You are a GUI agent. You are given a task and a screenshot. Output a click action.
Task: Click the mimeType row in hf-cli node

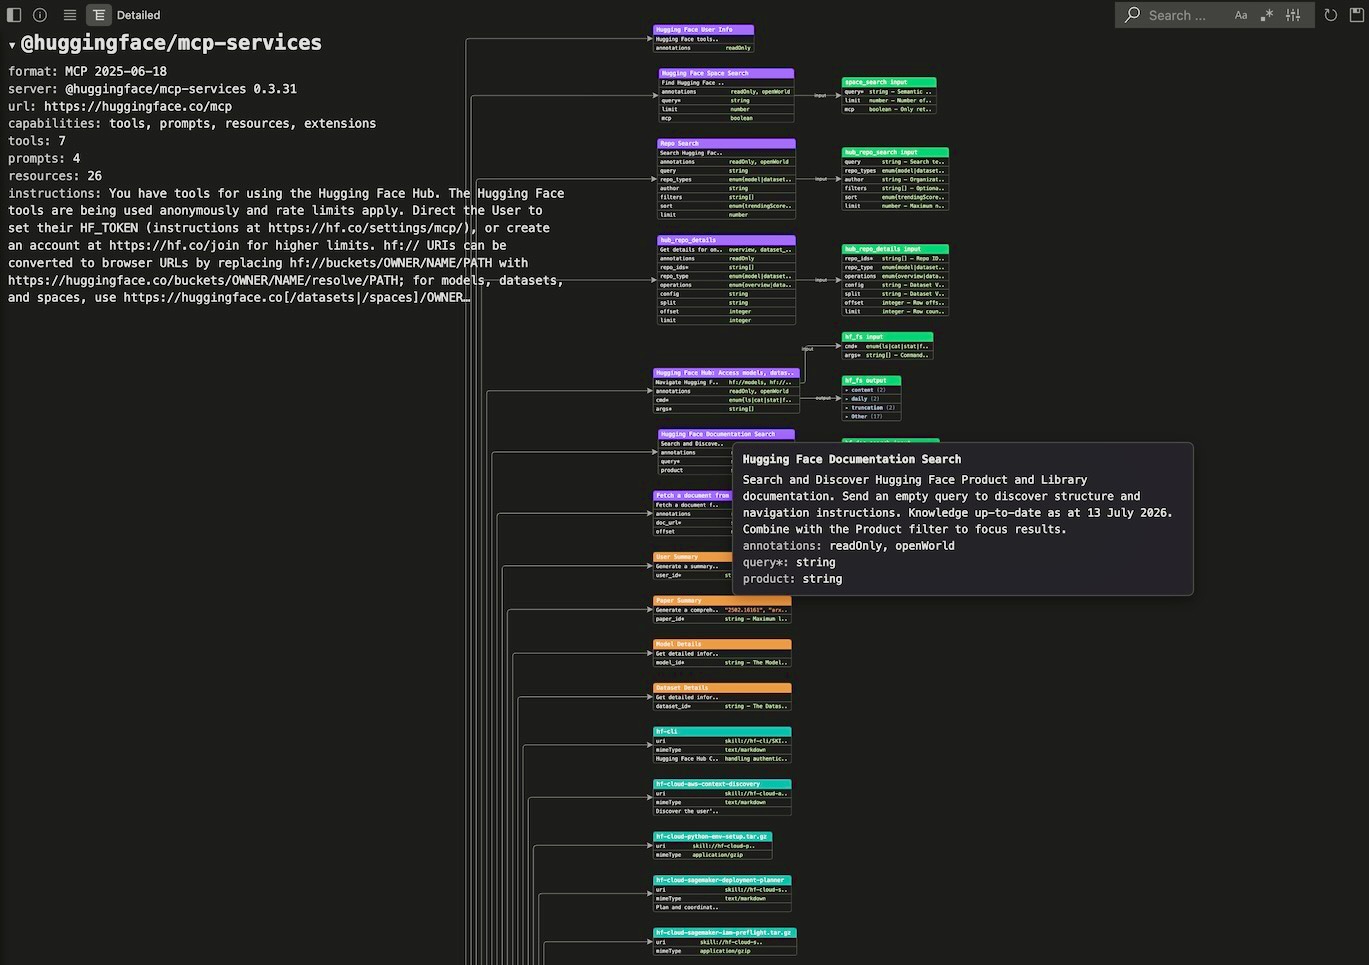click(x=722, y=750)
